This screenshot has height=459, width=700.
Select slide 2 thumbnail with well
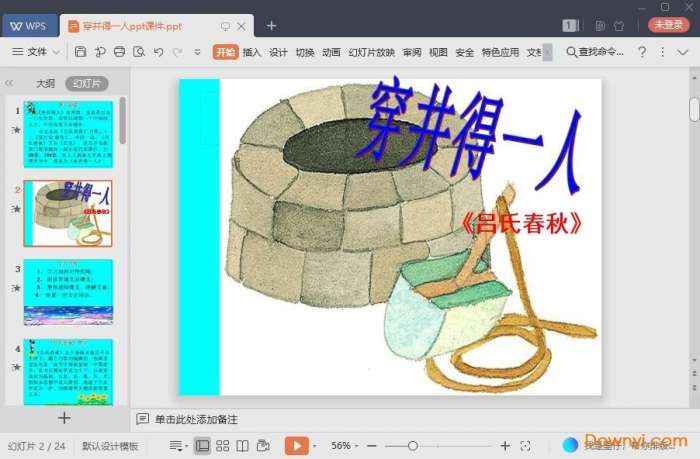(68, 213)
